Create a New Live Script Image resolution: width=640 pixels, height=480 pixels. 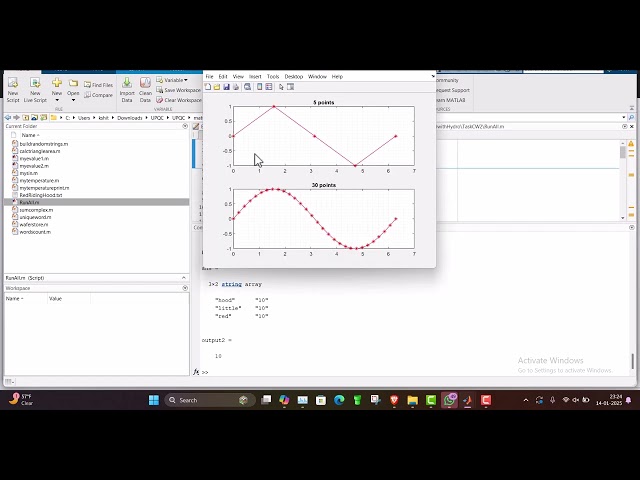35,90
